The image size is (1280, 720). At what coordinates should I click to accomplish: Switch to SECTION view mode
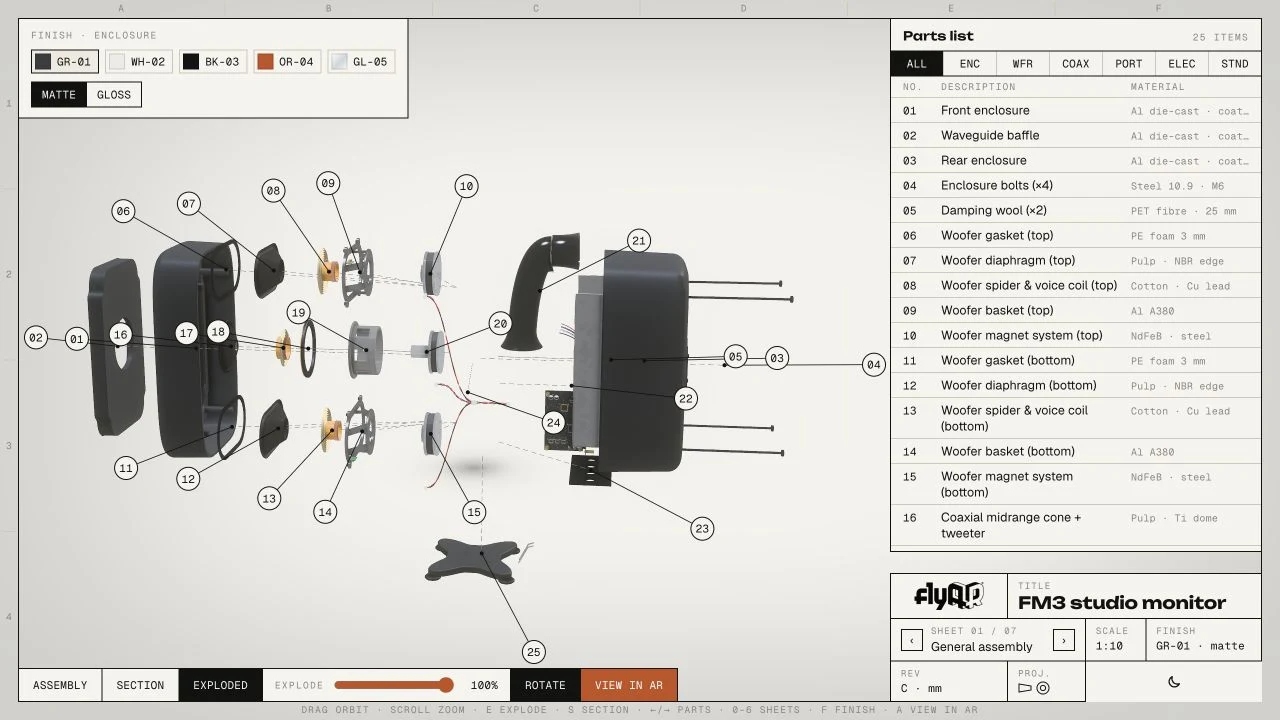140,685
